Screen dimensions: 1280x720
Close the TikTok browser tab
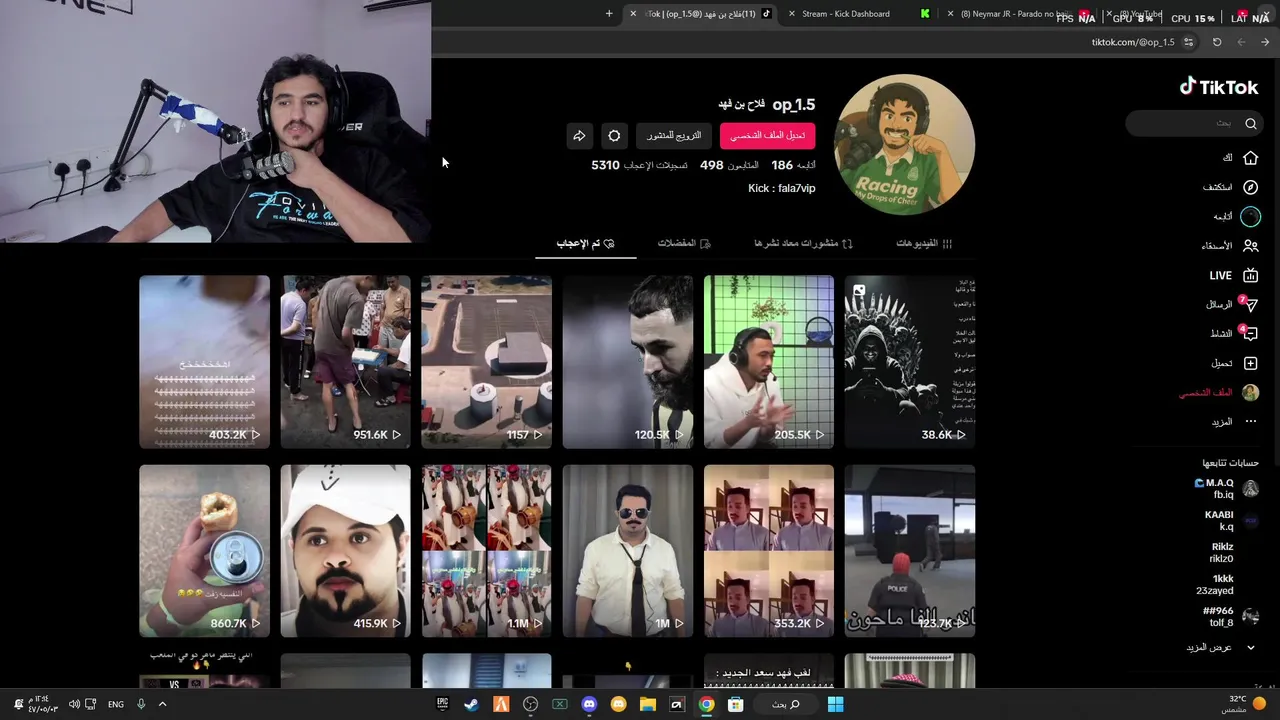click(x=633, y=14)
